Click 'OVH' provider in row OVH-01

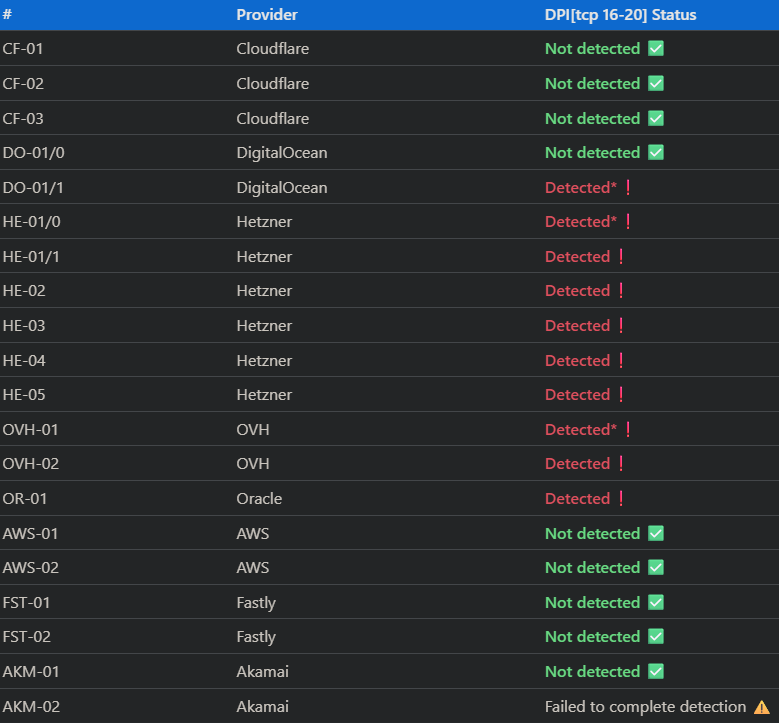(253, 429)
